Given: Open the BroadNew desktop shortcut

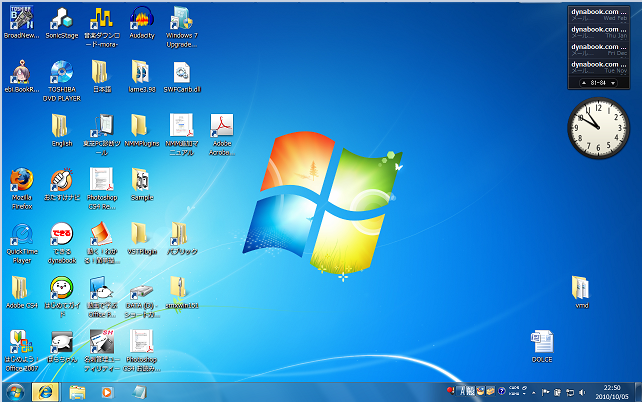Looking at the screenshot, I should point(22,23).
